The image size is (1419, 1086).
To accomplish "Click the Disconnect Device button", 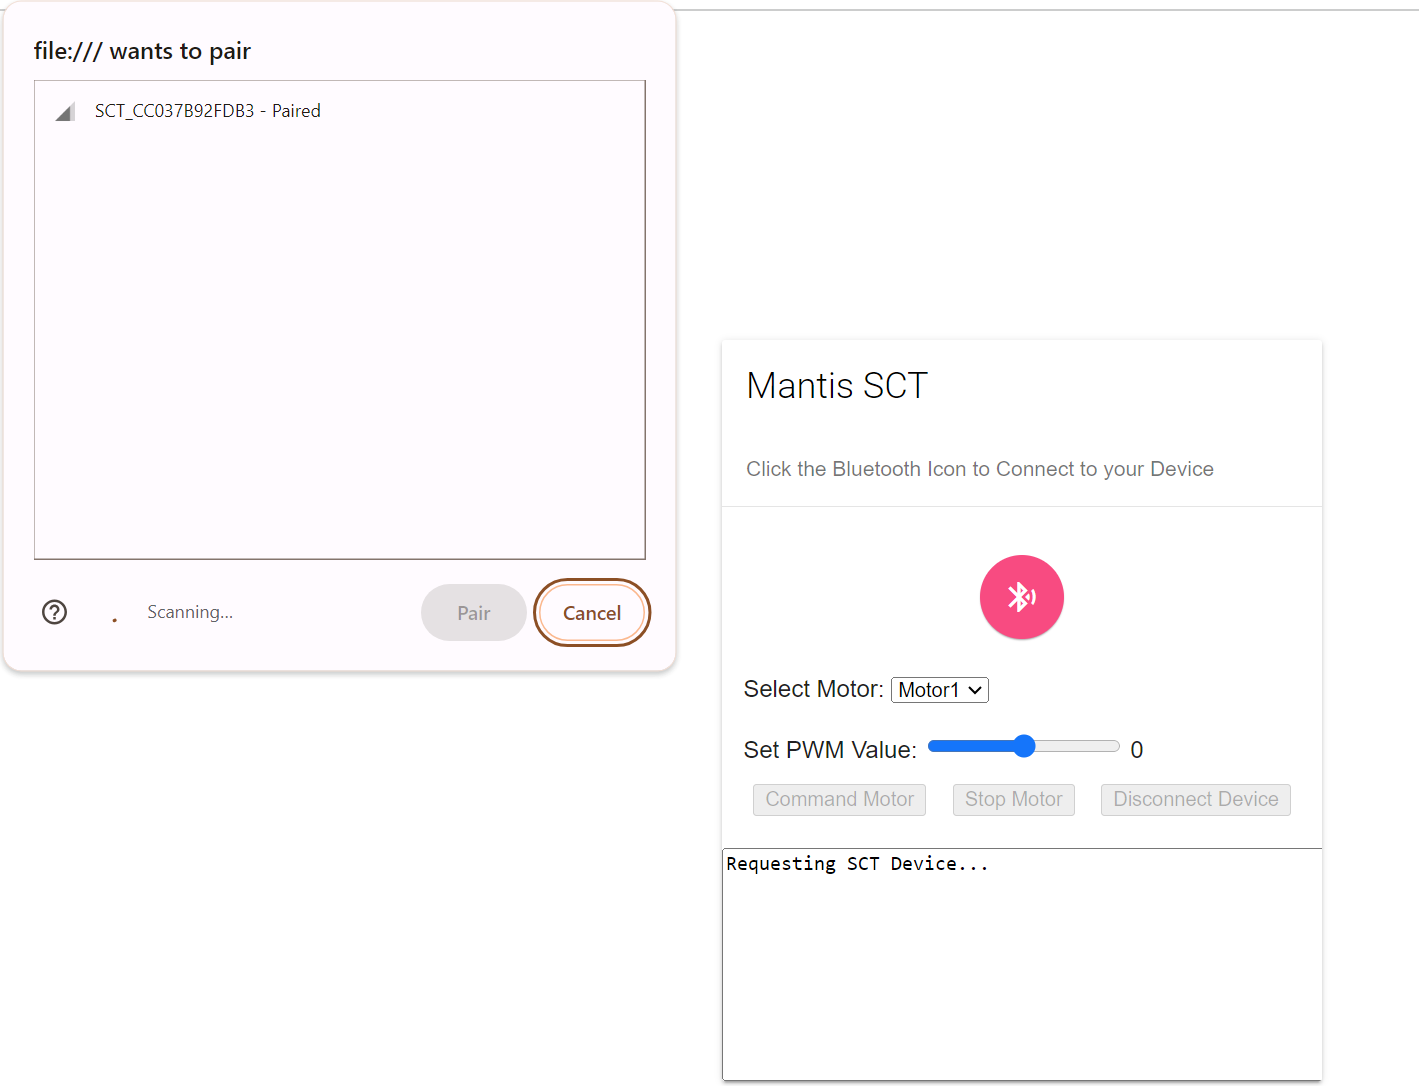I will tap(1195, 800).
